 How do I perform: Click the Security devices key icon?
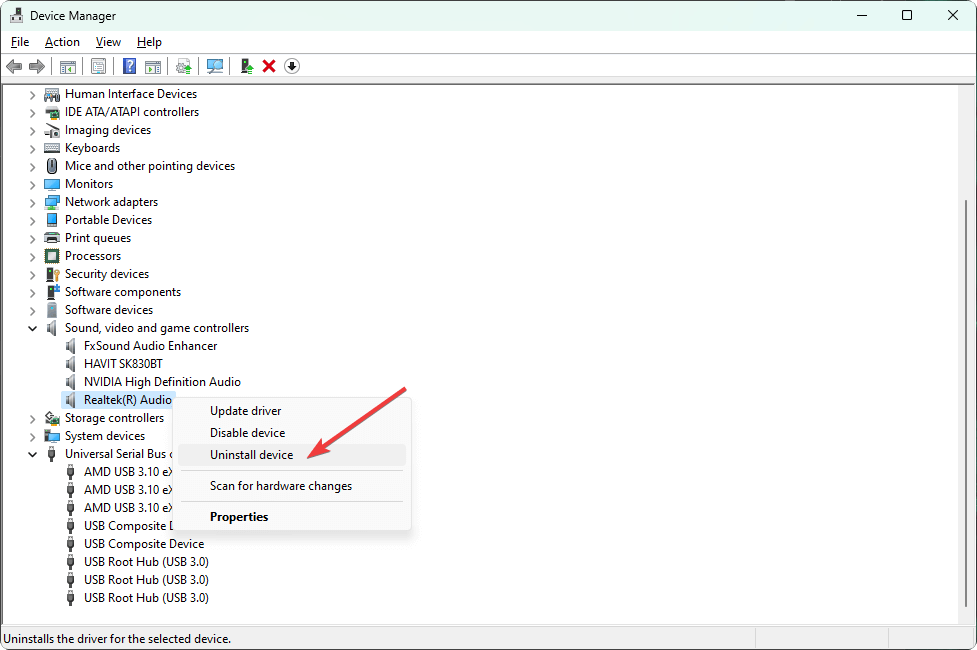[x=52, y=274]
